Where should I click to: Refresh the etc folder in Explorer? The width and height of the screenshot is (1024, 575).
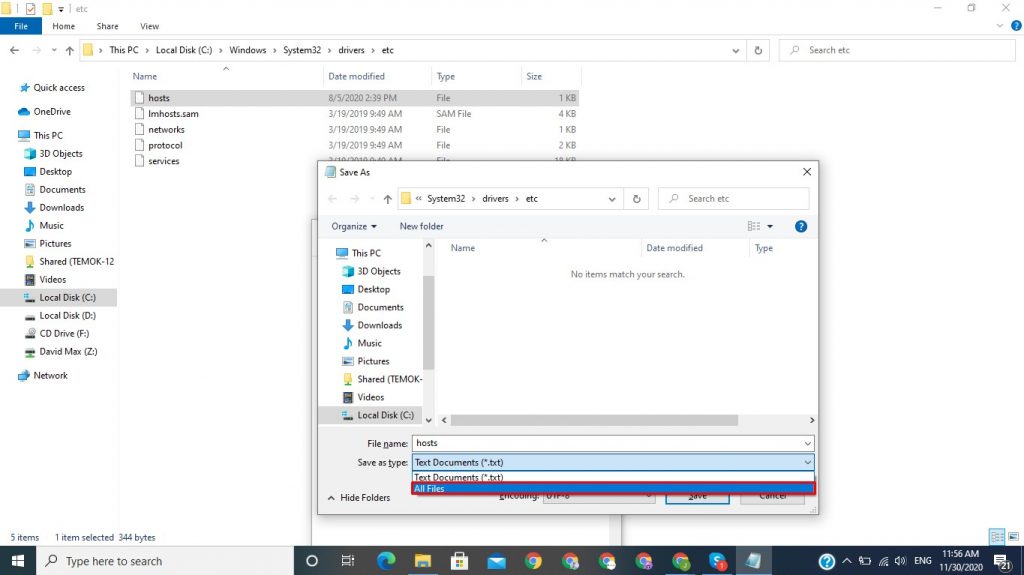(759, 50)
